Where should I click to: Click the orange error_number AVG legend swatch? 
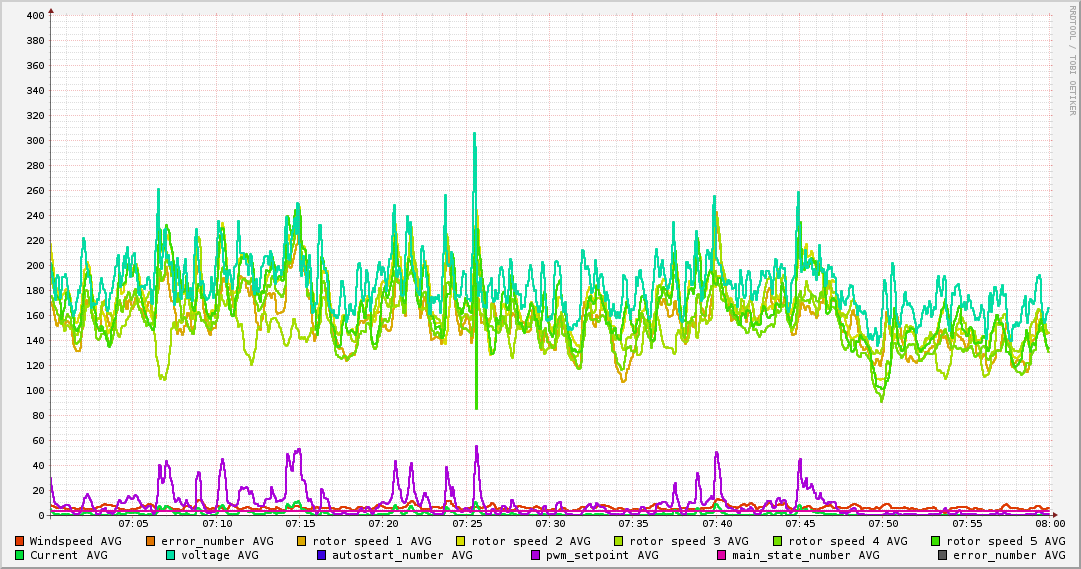click(150, 541)
